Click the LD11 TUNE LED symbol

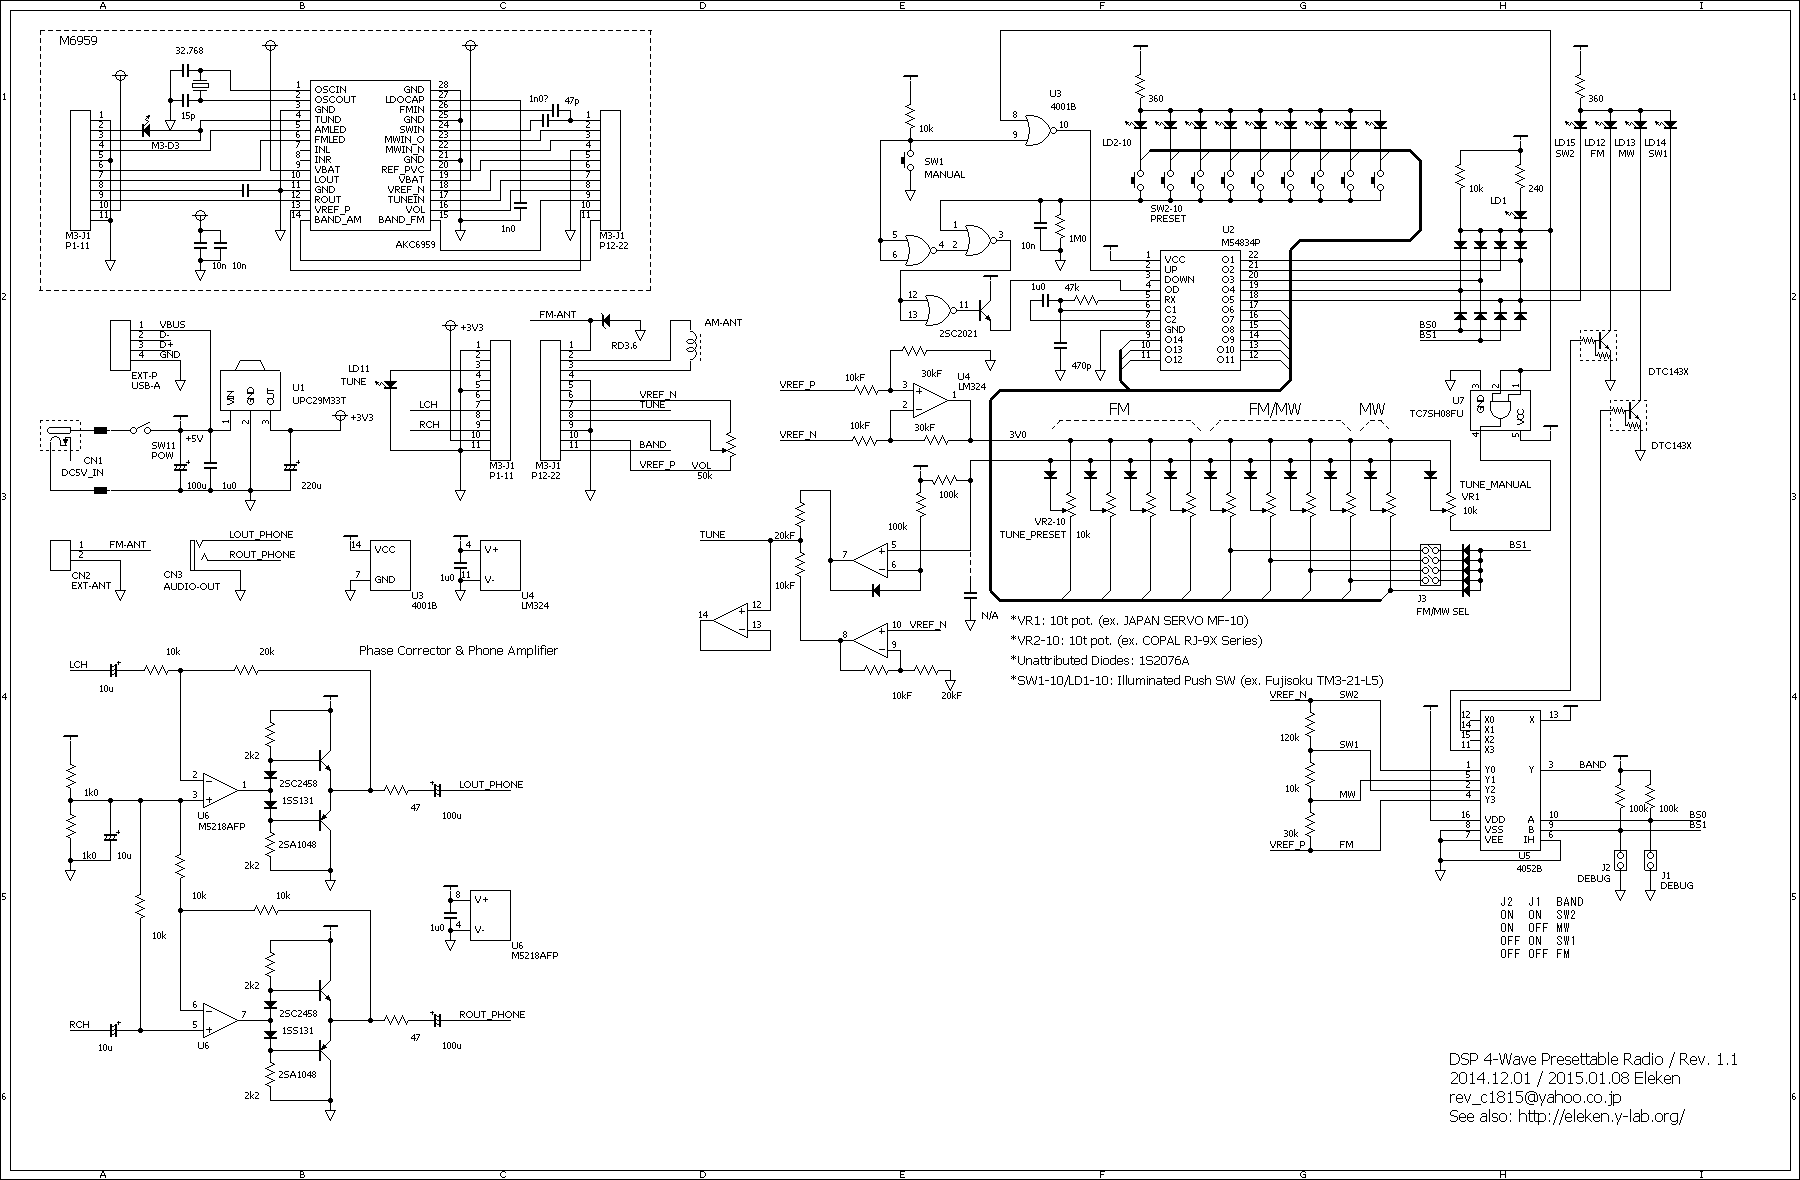390,385
